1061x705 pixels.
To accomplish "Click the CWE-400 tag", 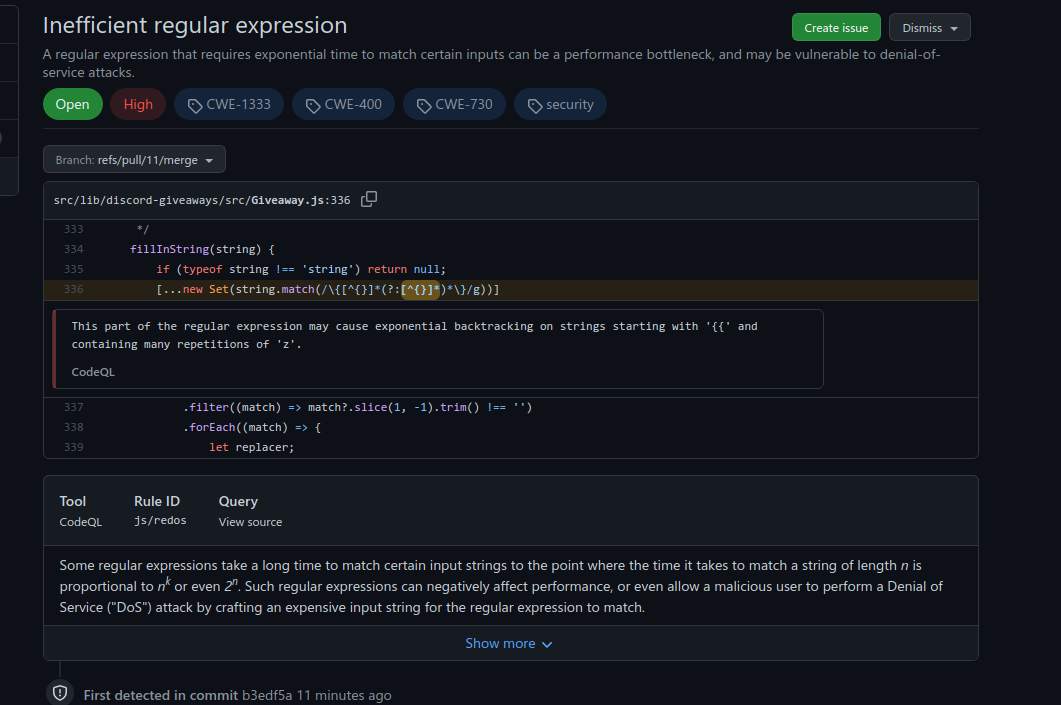I will (x=343, y=104).
